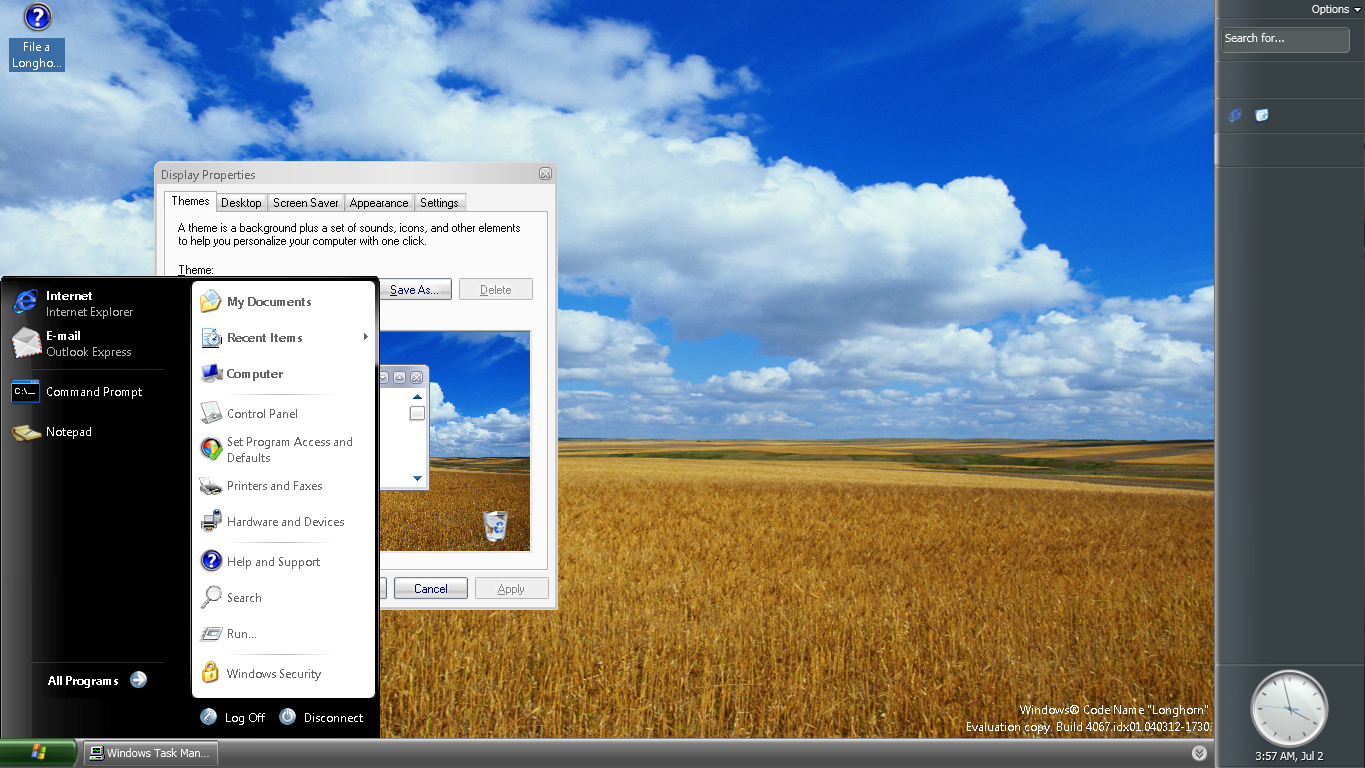
Task: Click the desktop help file shortcut icon
Action: (37, 17)
